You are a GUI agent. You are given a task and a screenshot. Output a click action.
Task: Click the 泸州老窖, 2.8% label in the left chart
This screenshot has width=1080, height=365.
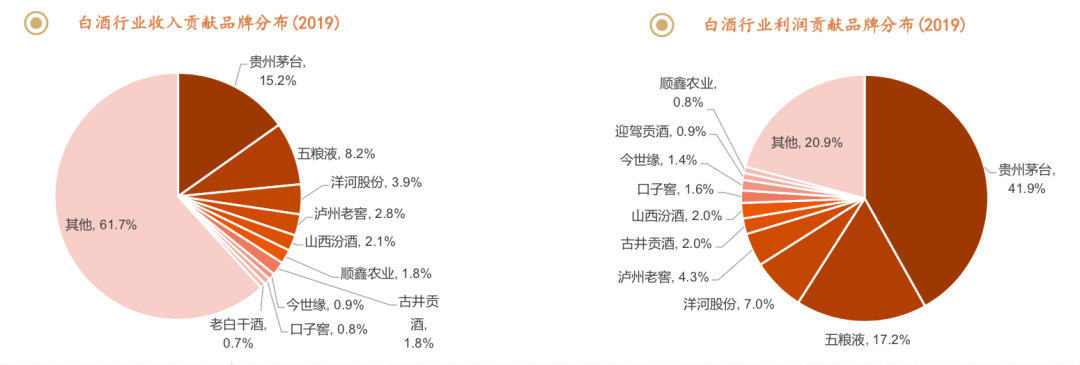358,213
